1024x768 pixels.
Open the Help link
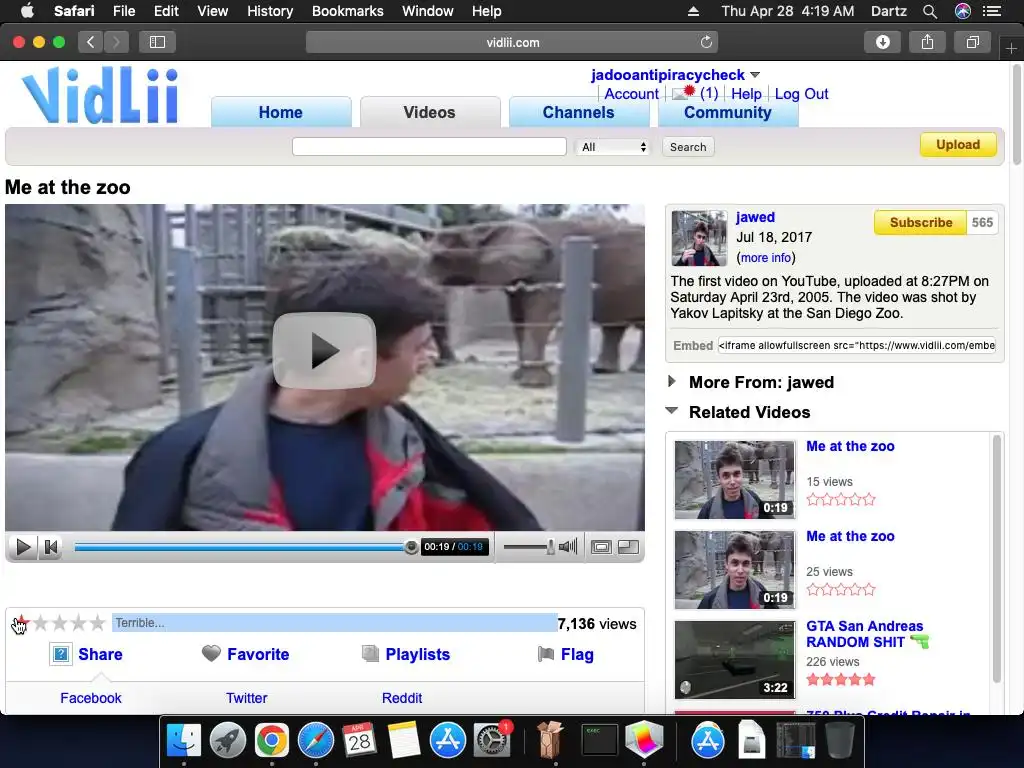(746, 94)
